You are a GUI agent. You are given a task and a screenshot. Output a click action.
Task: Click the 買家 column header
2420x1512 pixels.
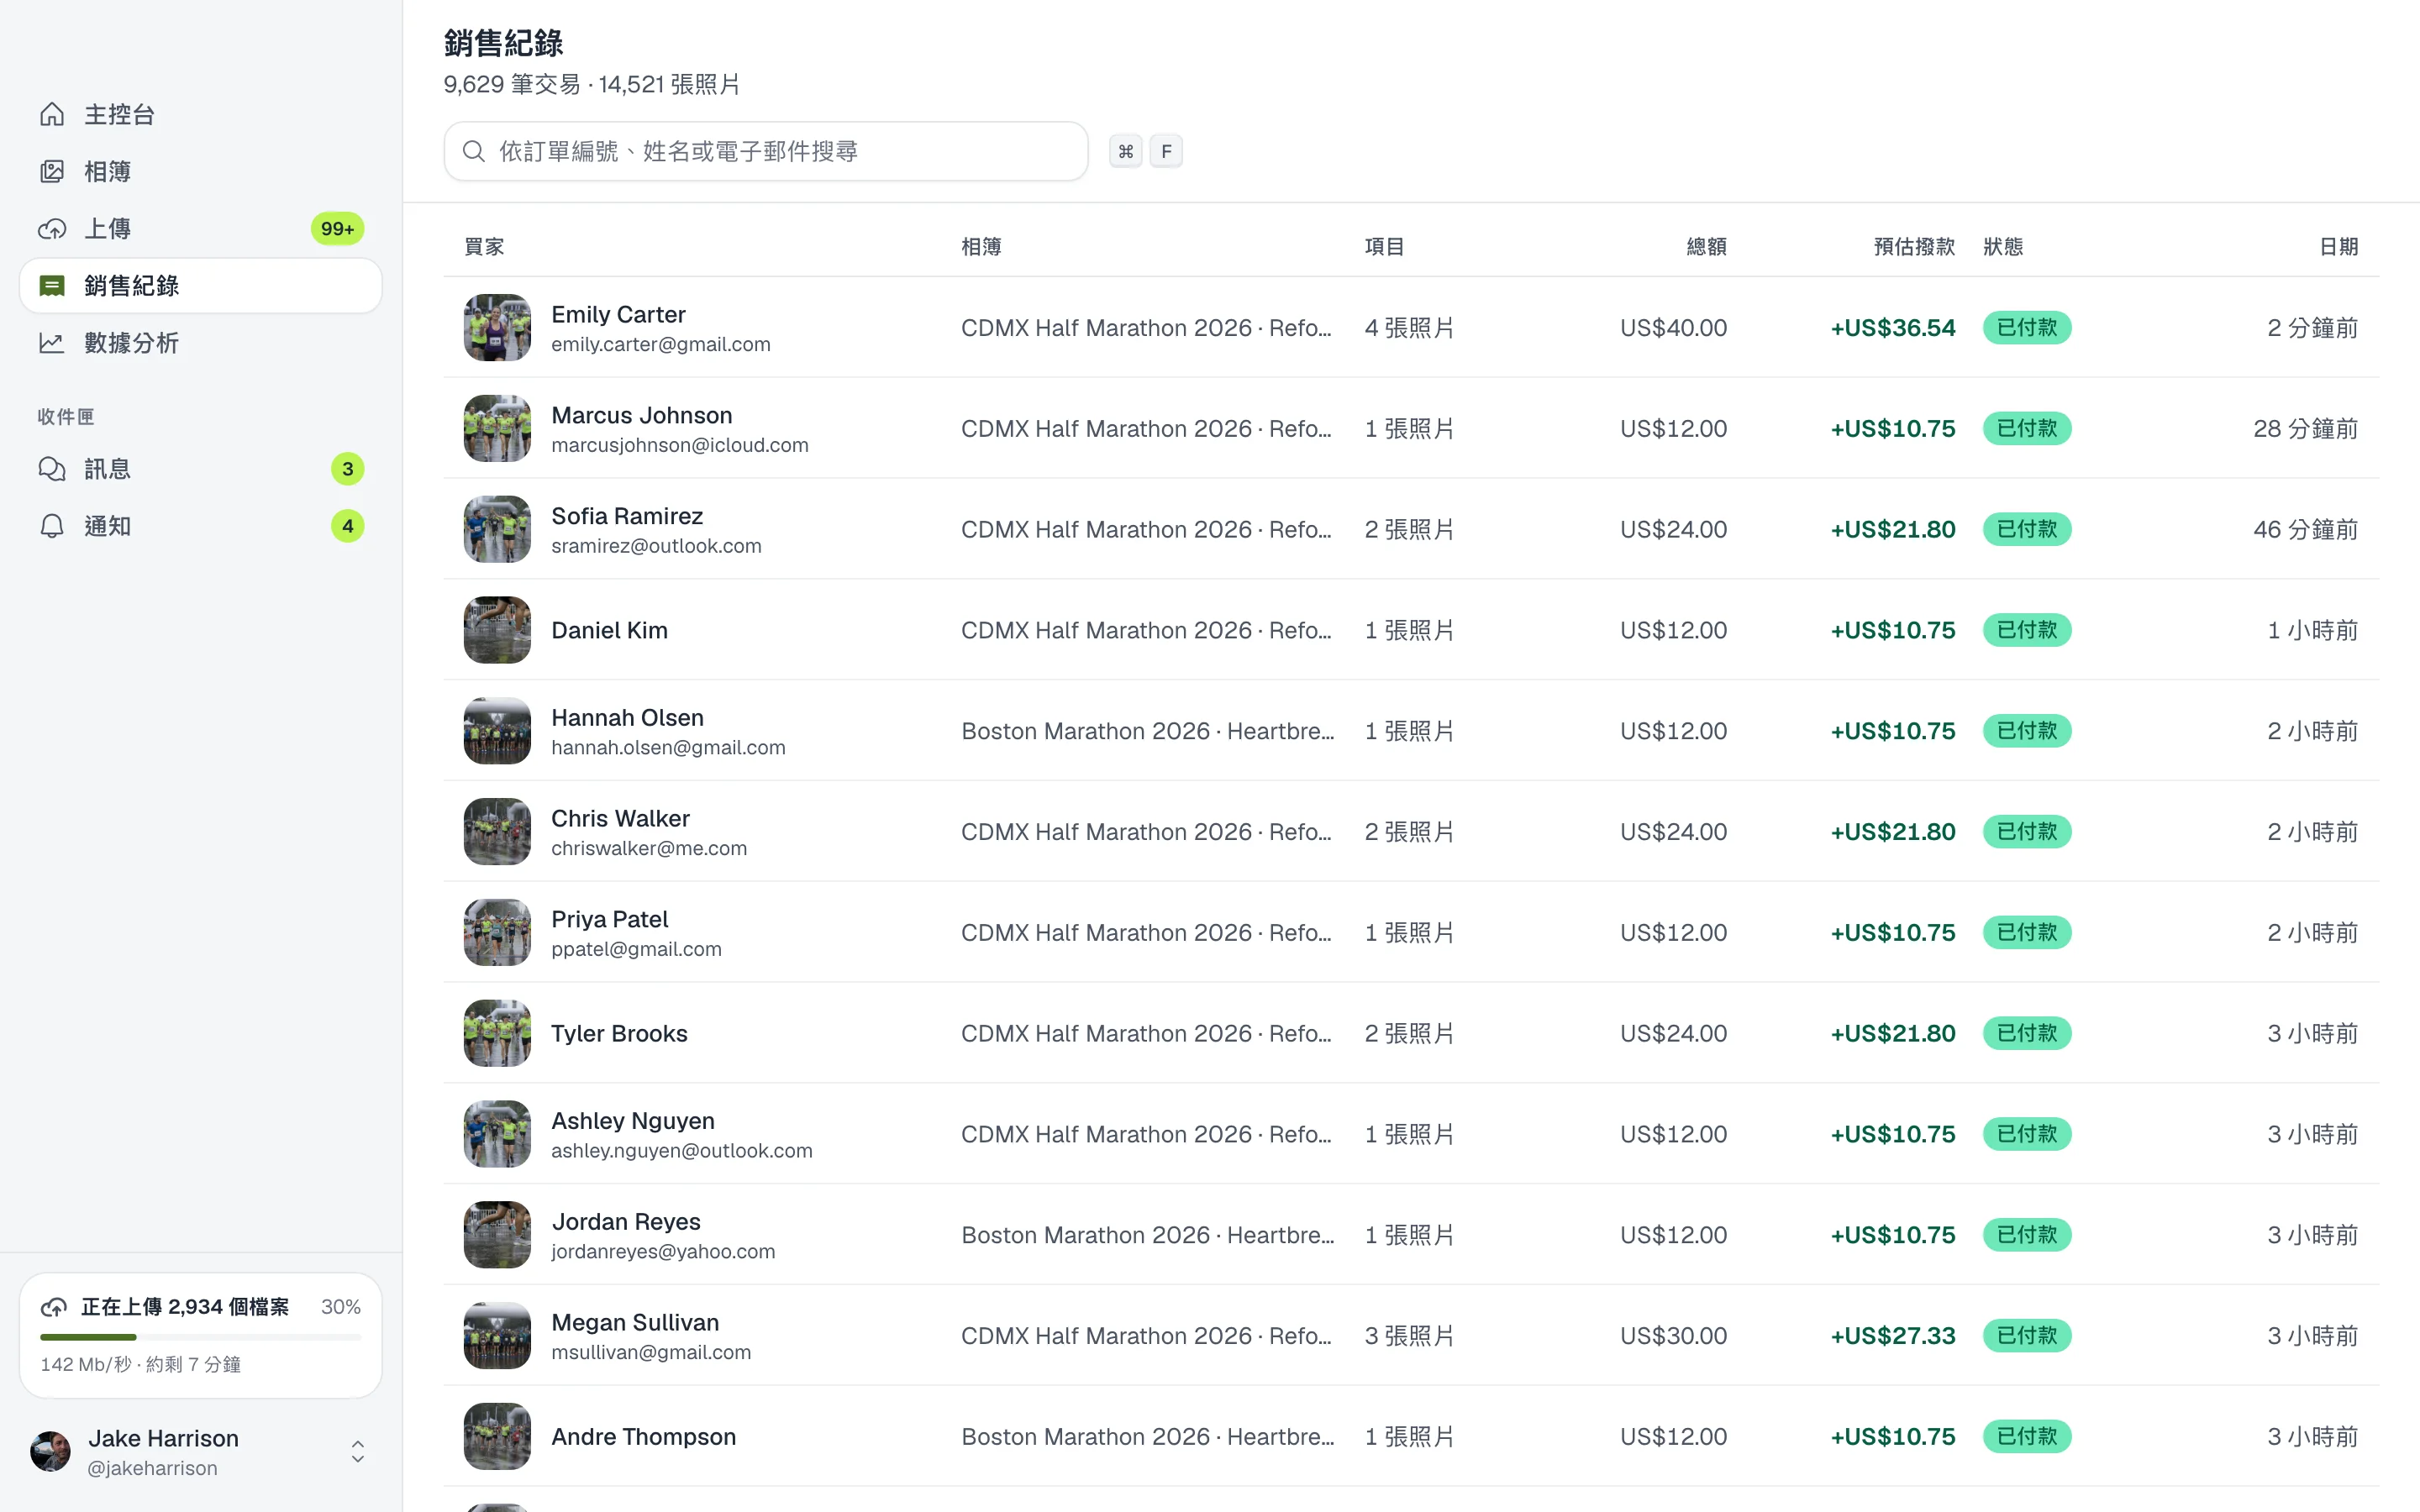click(484, 246)
